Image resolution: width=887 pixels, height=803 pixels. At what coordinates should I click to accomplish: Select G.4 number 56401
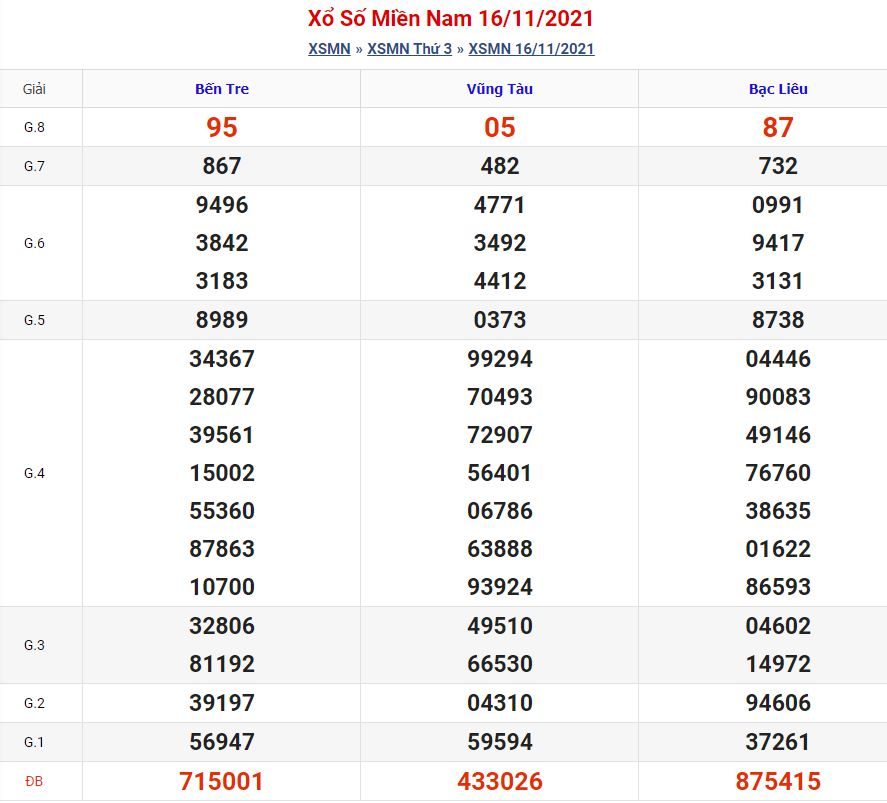click(500, 473)
